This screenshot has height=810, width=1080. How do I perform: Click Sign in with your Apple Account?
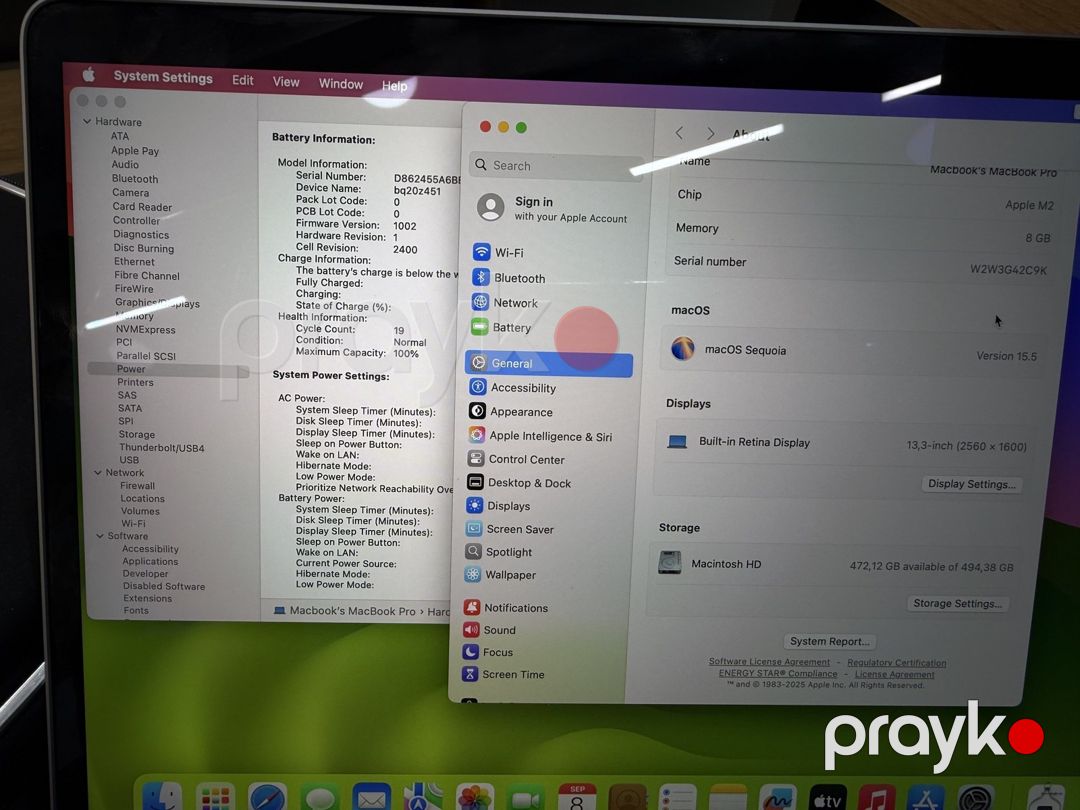pos(552,209)
